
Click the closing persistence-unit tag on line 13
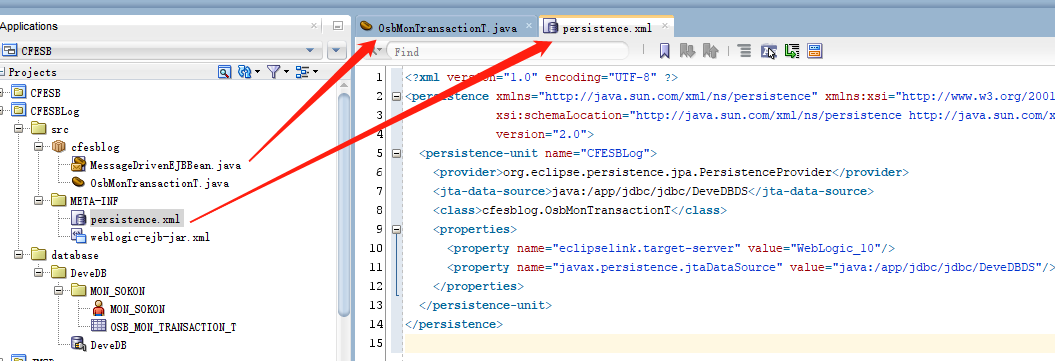485,305
